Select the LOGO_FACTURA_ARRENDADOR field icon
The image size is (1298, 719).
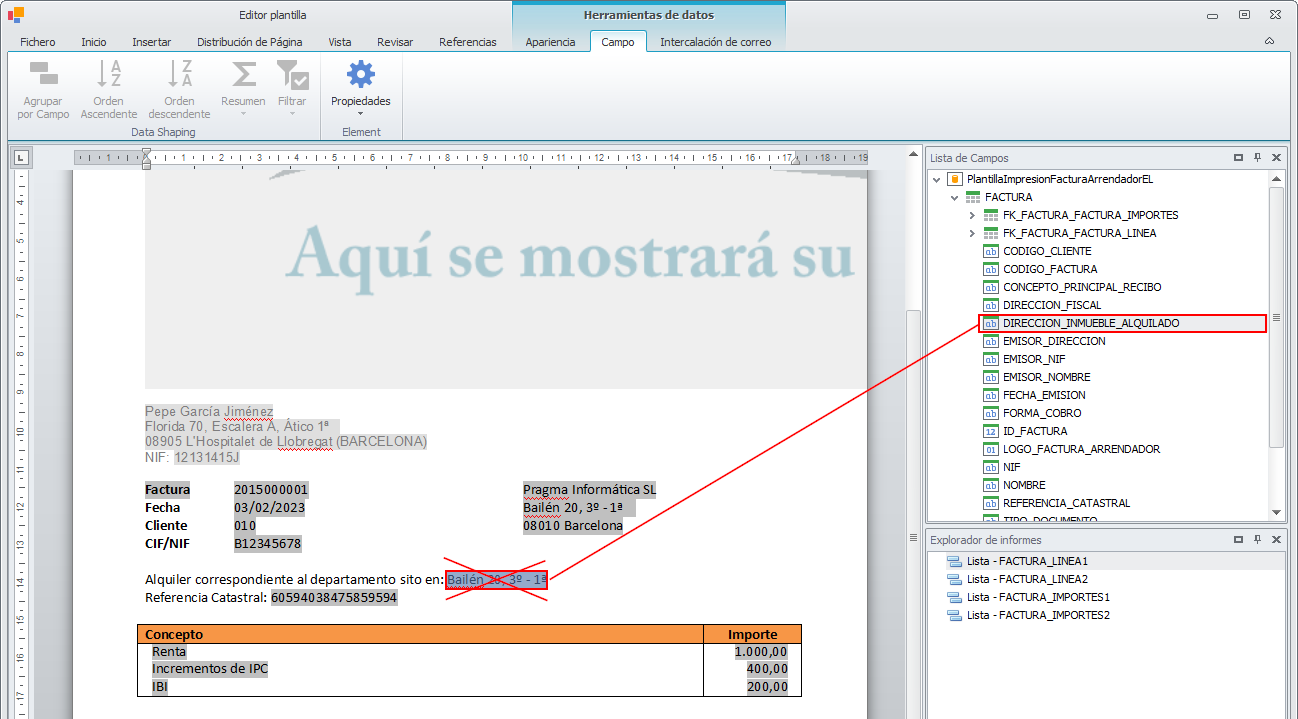991,449
